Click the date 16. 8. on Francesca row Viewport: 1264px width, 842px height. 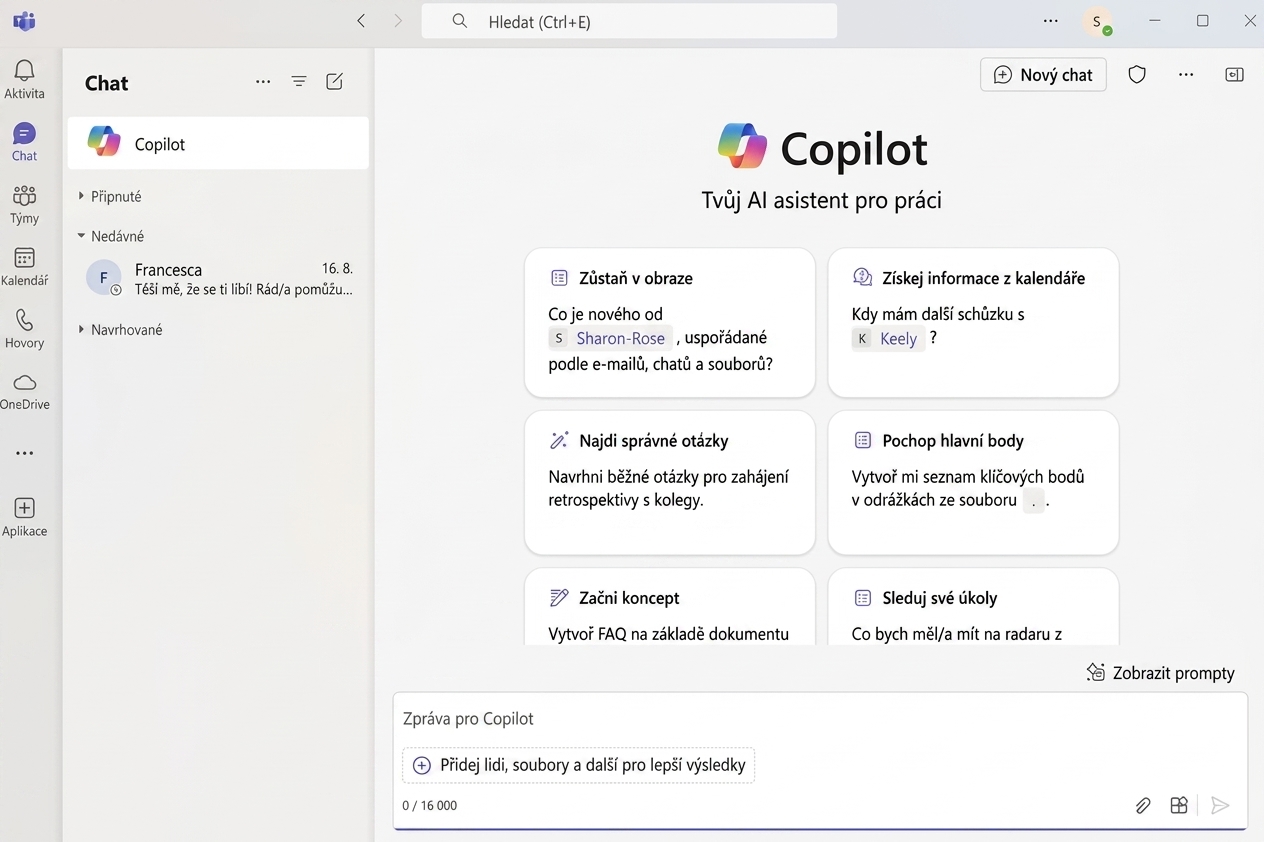coord(337,269)
